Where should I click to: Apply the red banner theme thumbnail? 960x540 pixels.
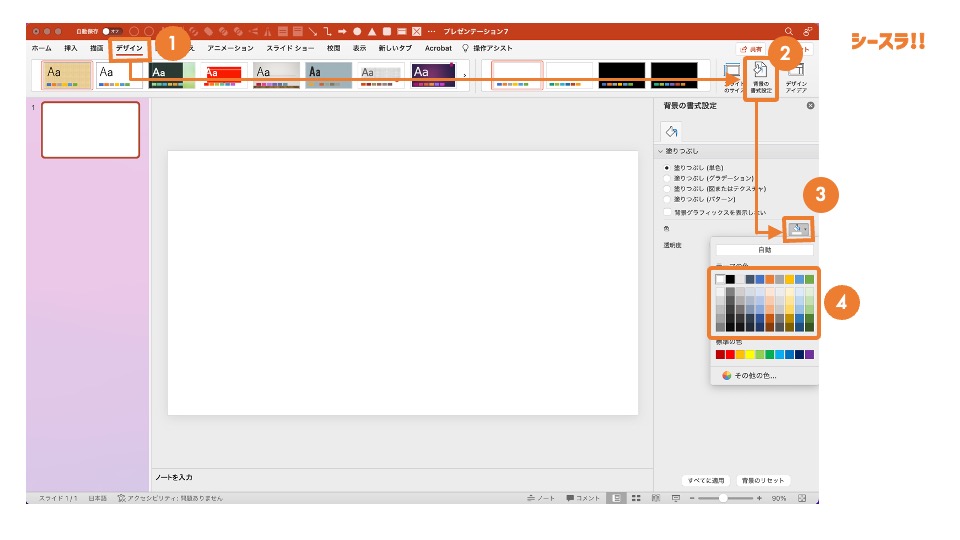[224, 75]
